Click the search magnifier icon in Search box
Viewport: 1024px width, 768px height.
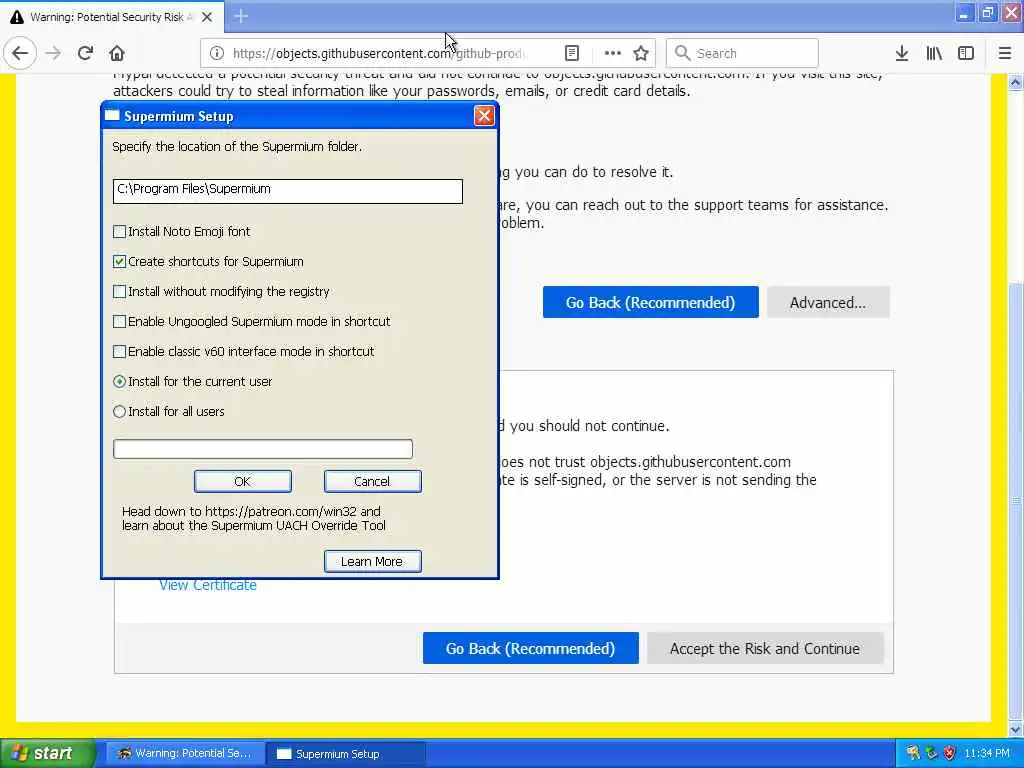(682, 53)
